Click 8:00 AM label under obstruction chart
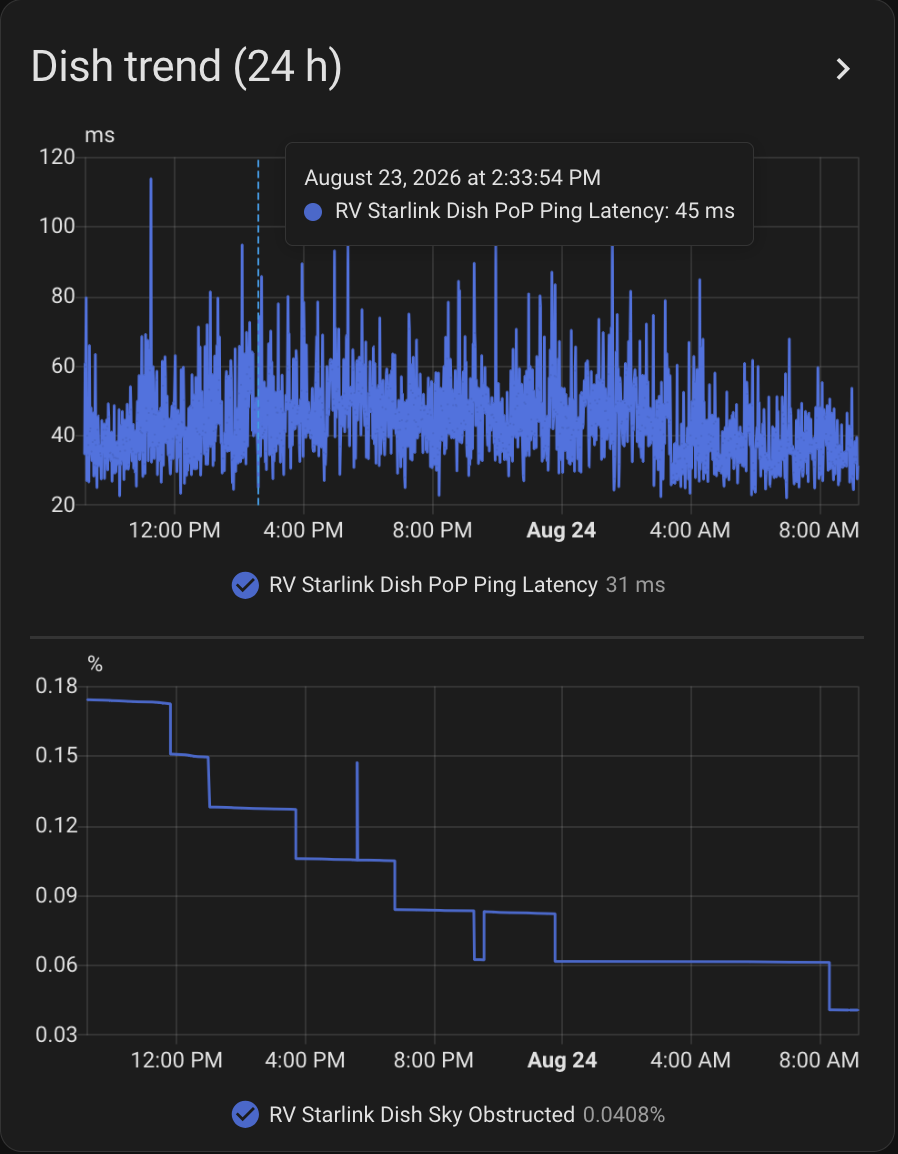This screenshot has width=898, height=1154. [x=819, y=1060]
